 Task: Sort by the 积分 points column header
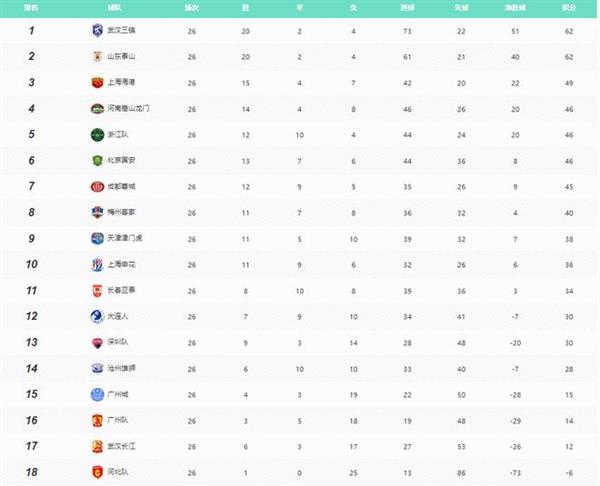click(x=569, y=8)
